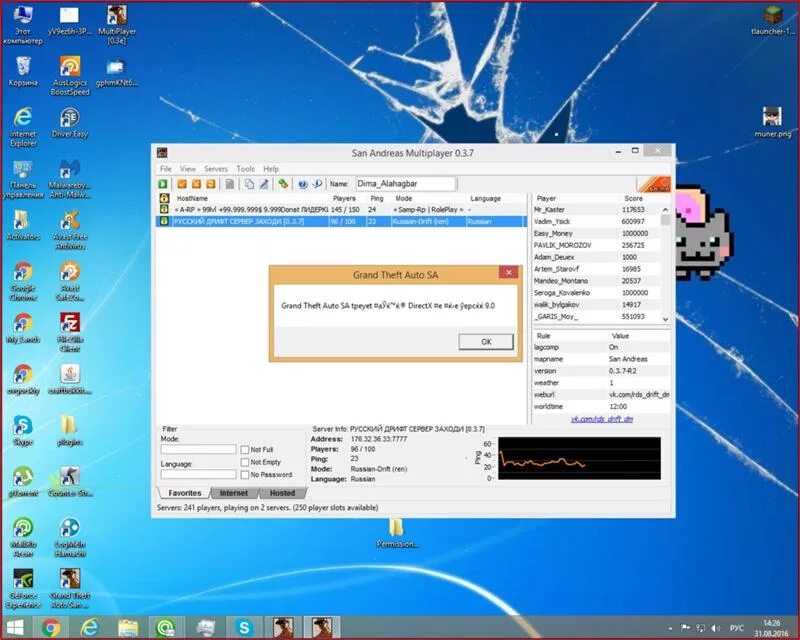
Task: Open the Internet Explorer desktop icon
Action: (x=23, y=127)
